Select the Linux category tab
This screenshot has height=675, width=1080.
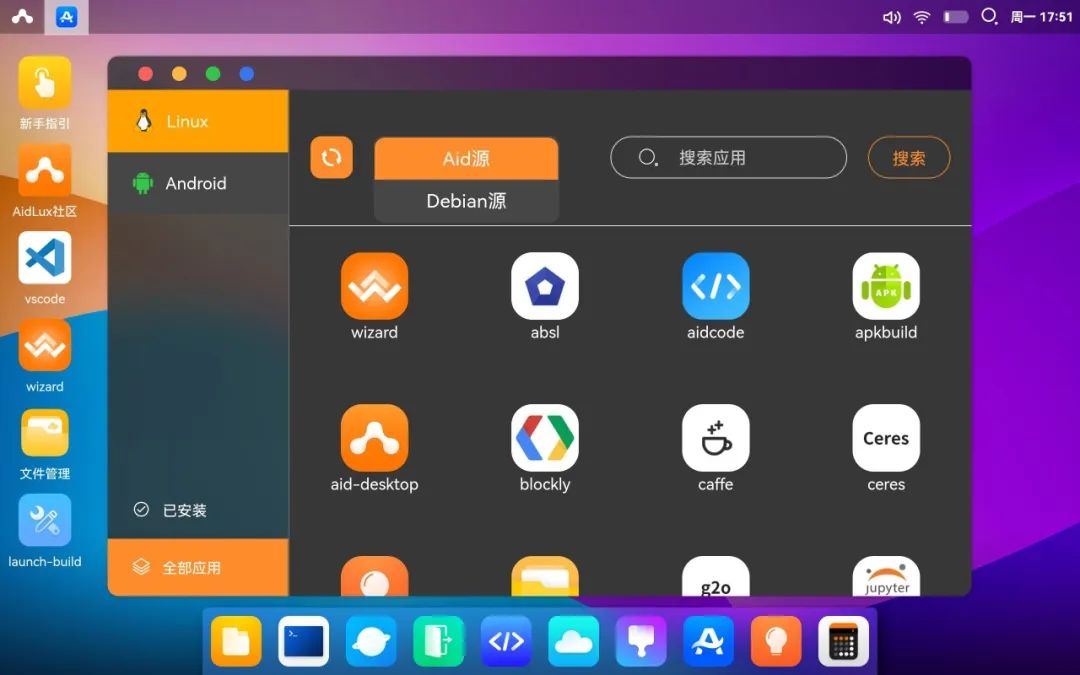tap(198, 121)
